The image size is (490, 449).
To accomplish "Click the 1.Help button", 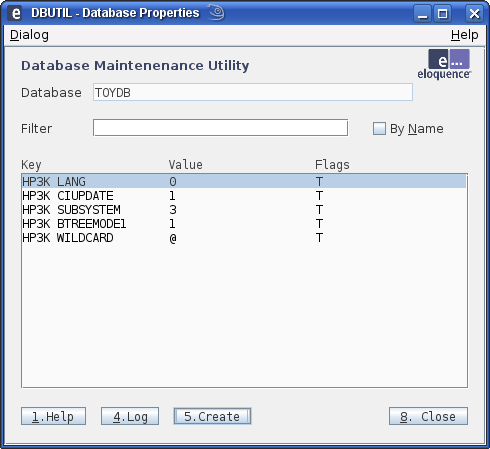I will (53, 416).
